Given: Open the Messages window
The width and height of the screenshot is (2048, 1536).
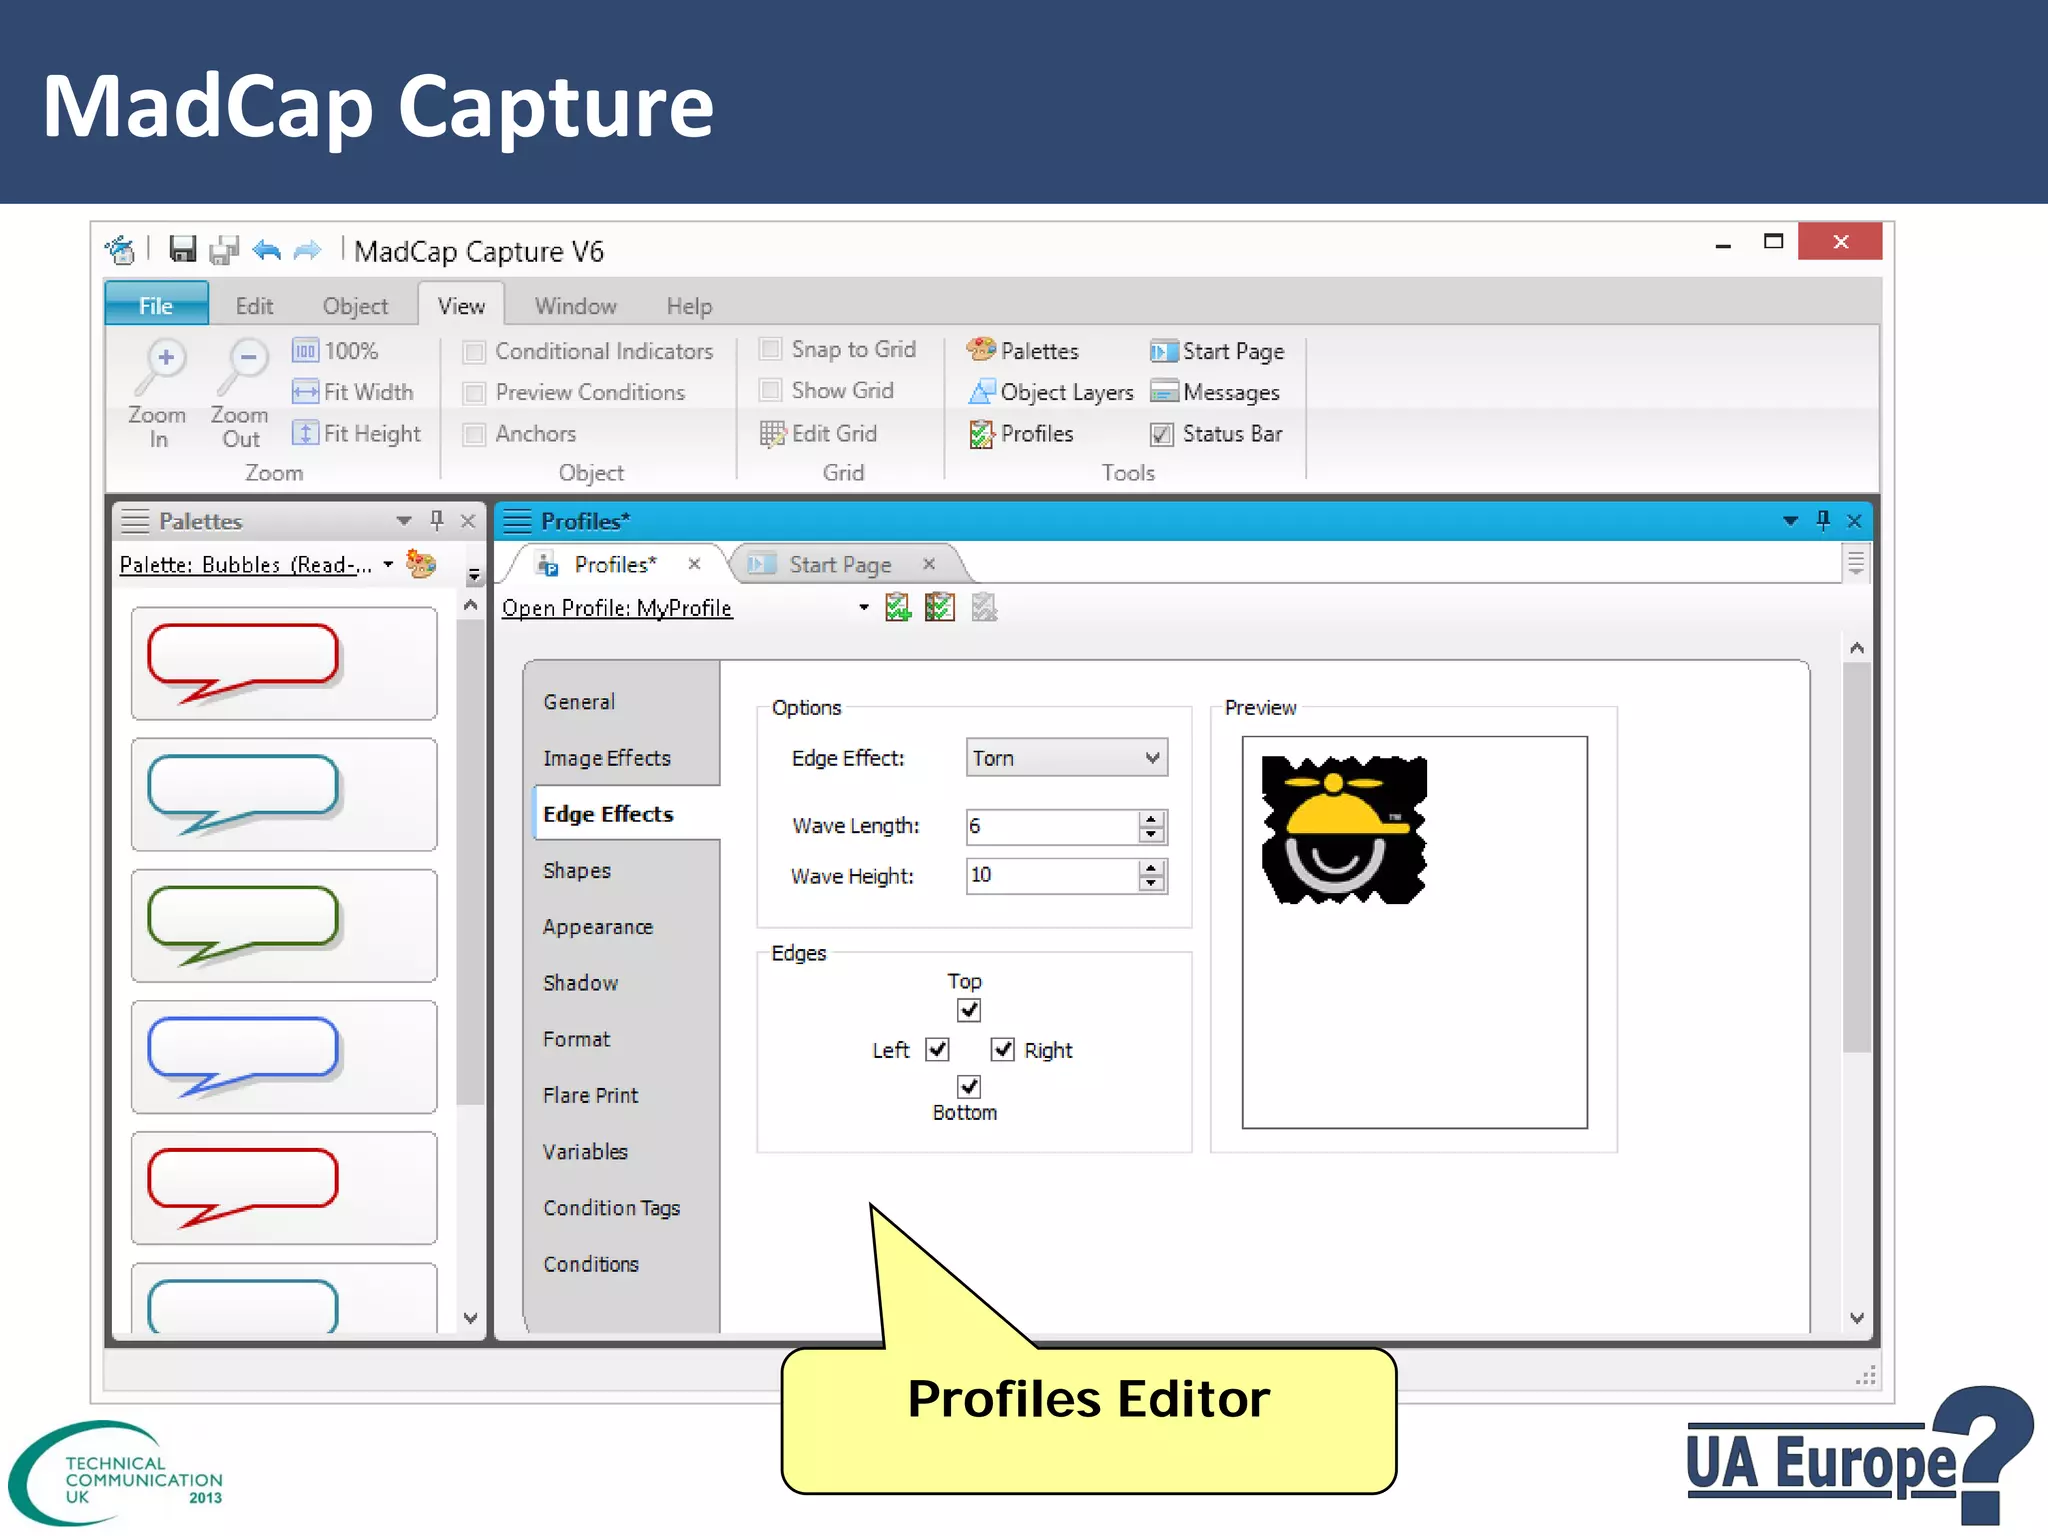Looking at the screenshot, I should point(1215,392).
